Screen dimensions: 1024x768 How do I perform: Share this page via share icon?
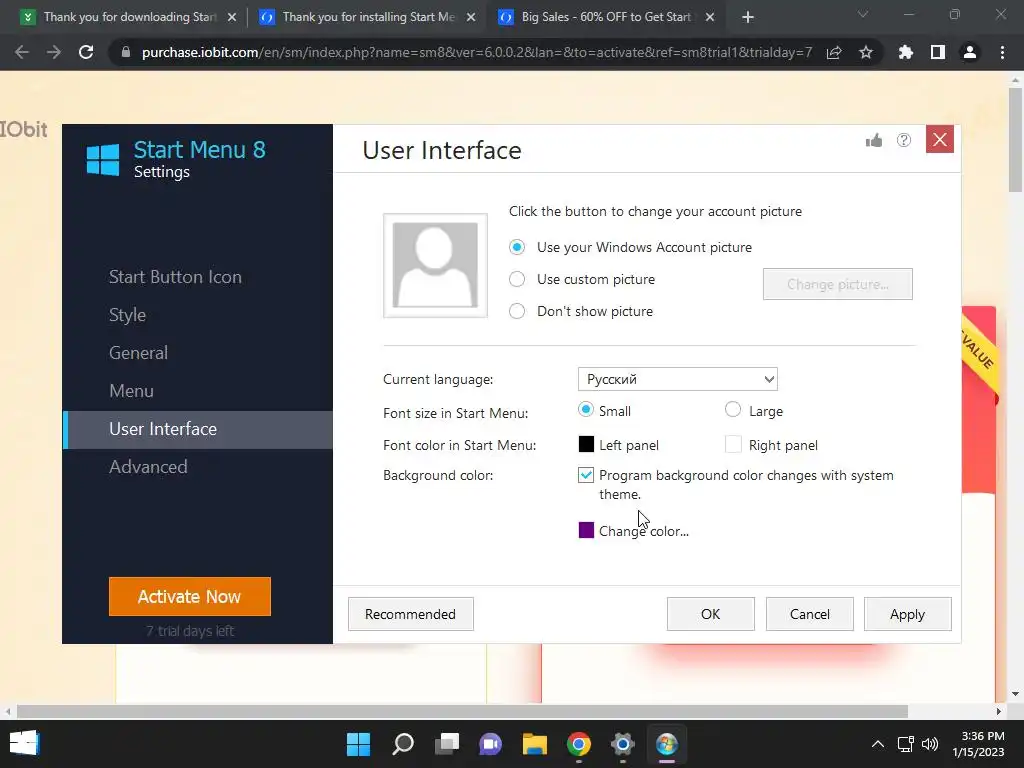(x=834, y=52)
